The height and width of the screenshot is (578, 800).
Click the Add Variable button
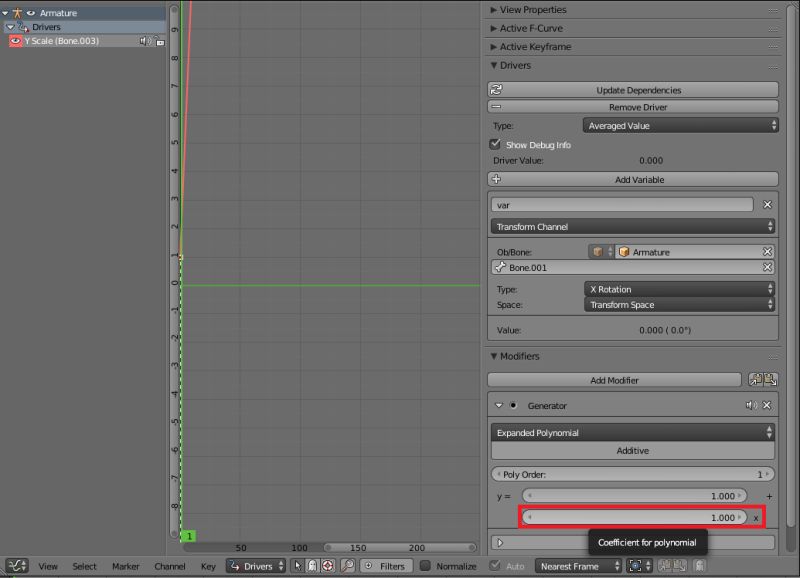pos(640,180)
